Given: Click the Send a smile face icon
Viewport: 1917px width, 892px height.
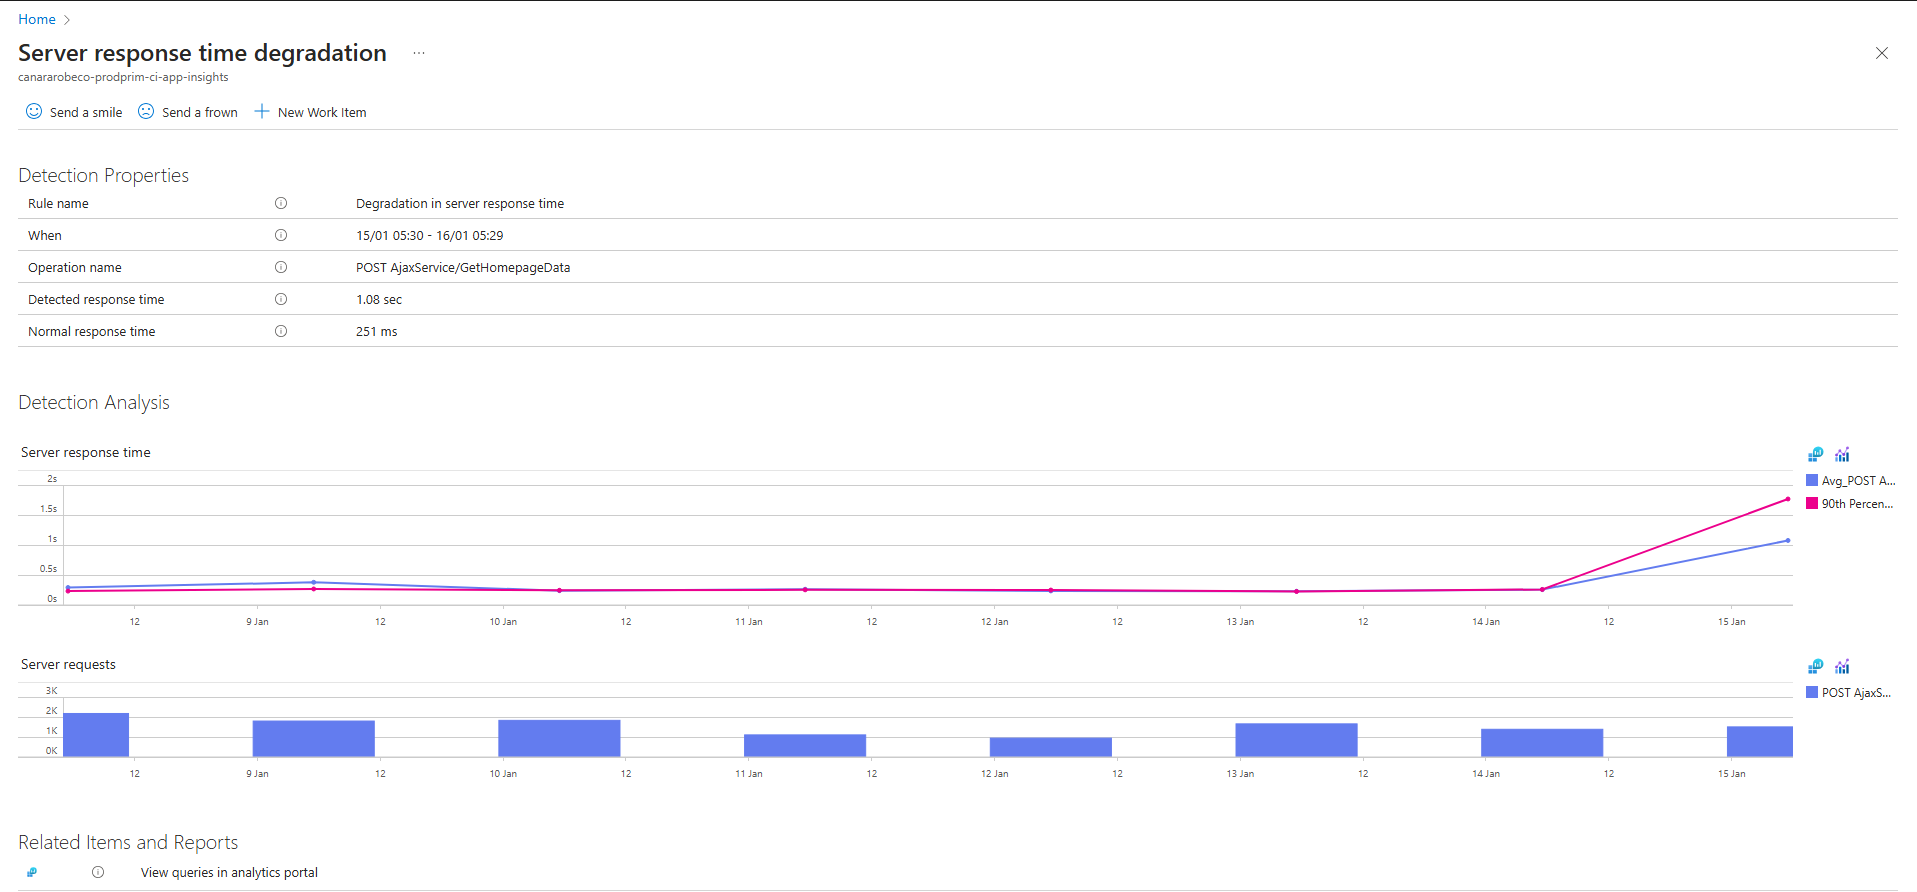Looking at the screenshot, I should point(34,111).
